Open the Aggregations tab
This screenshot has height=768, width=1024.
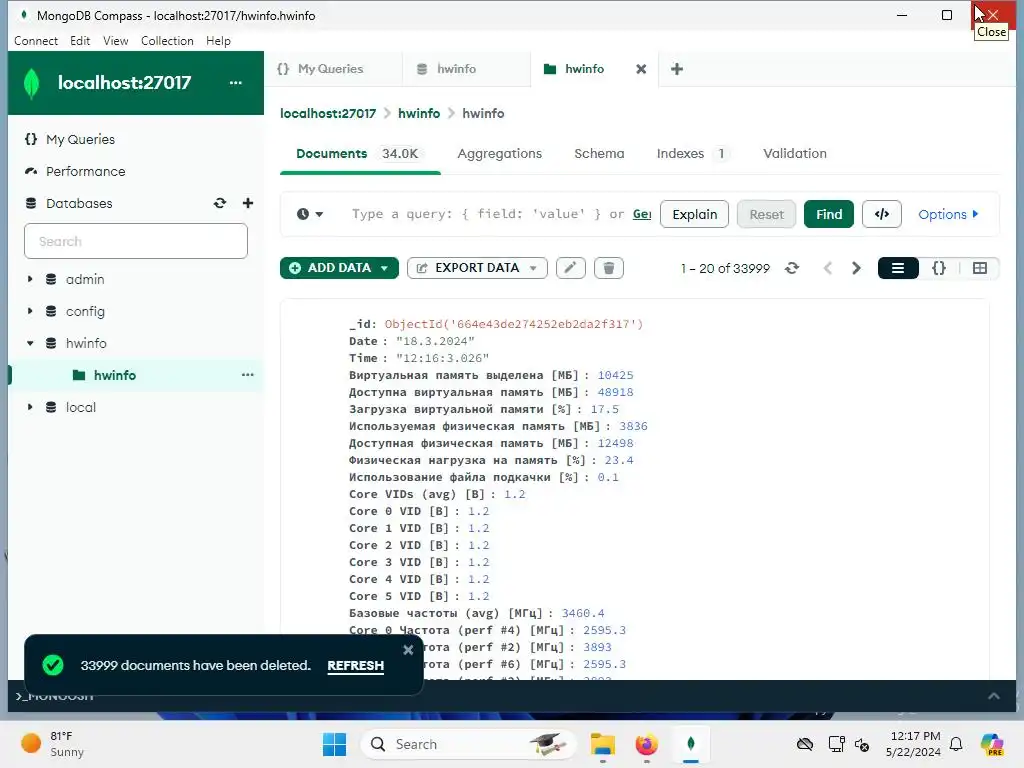click(x=500, y=153)
